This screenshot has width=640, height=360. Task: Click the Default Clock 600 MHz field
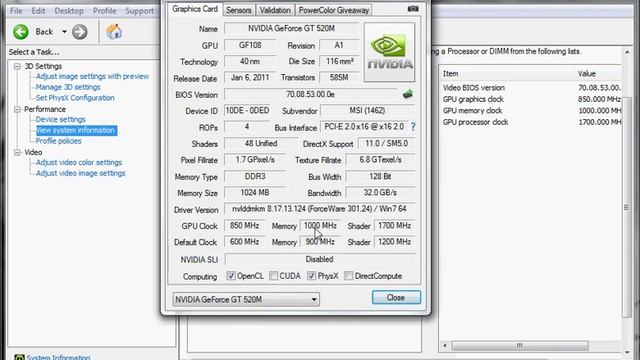[244, 242]
